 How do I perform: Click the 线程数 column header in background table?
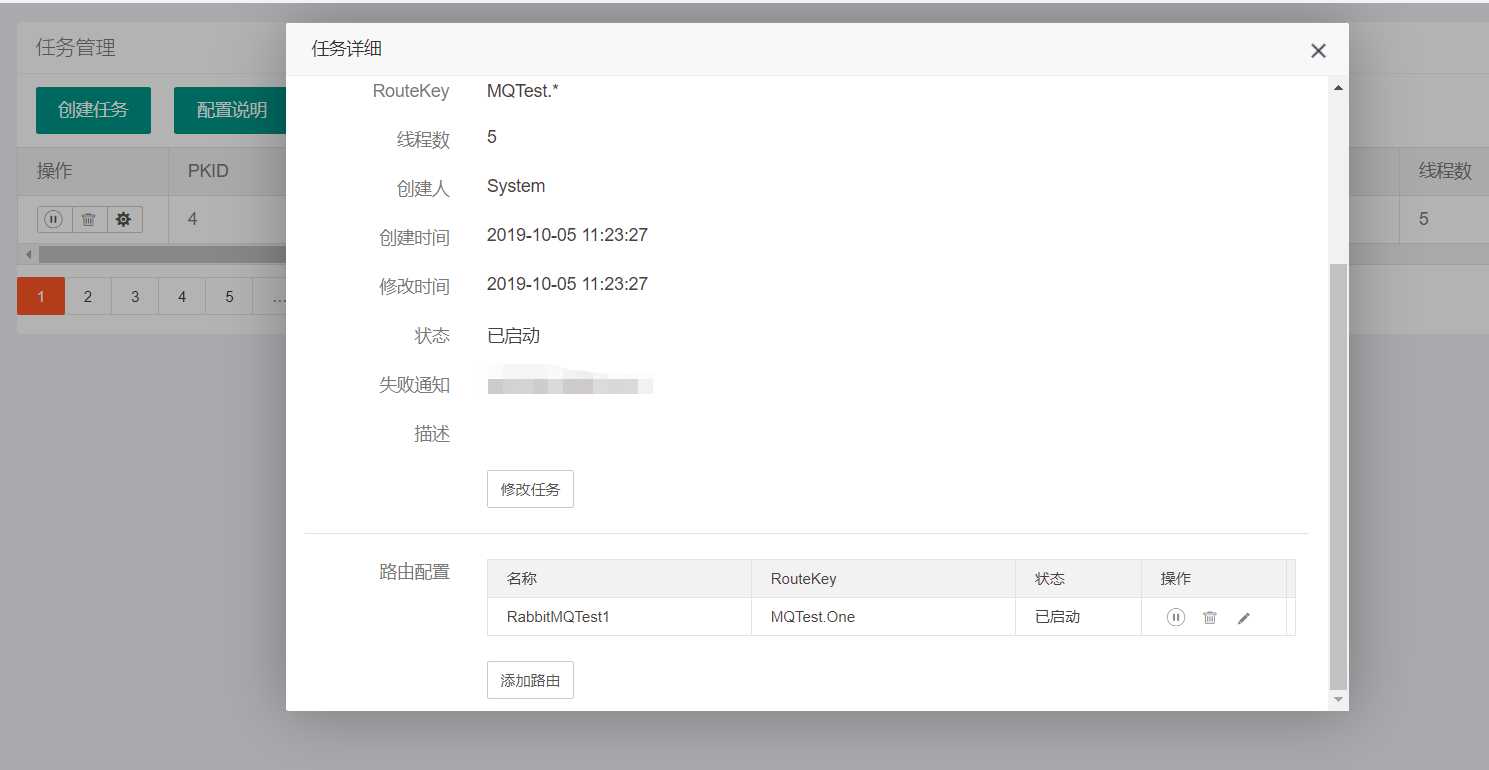click(1445, 171)
